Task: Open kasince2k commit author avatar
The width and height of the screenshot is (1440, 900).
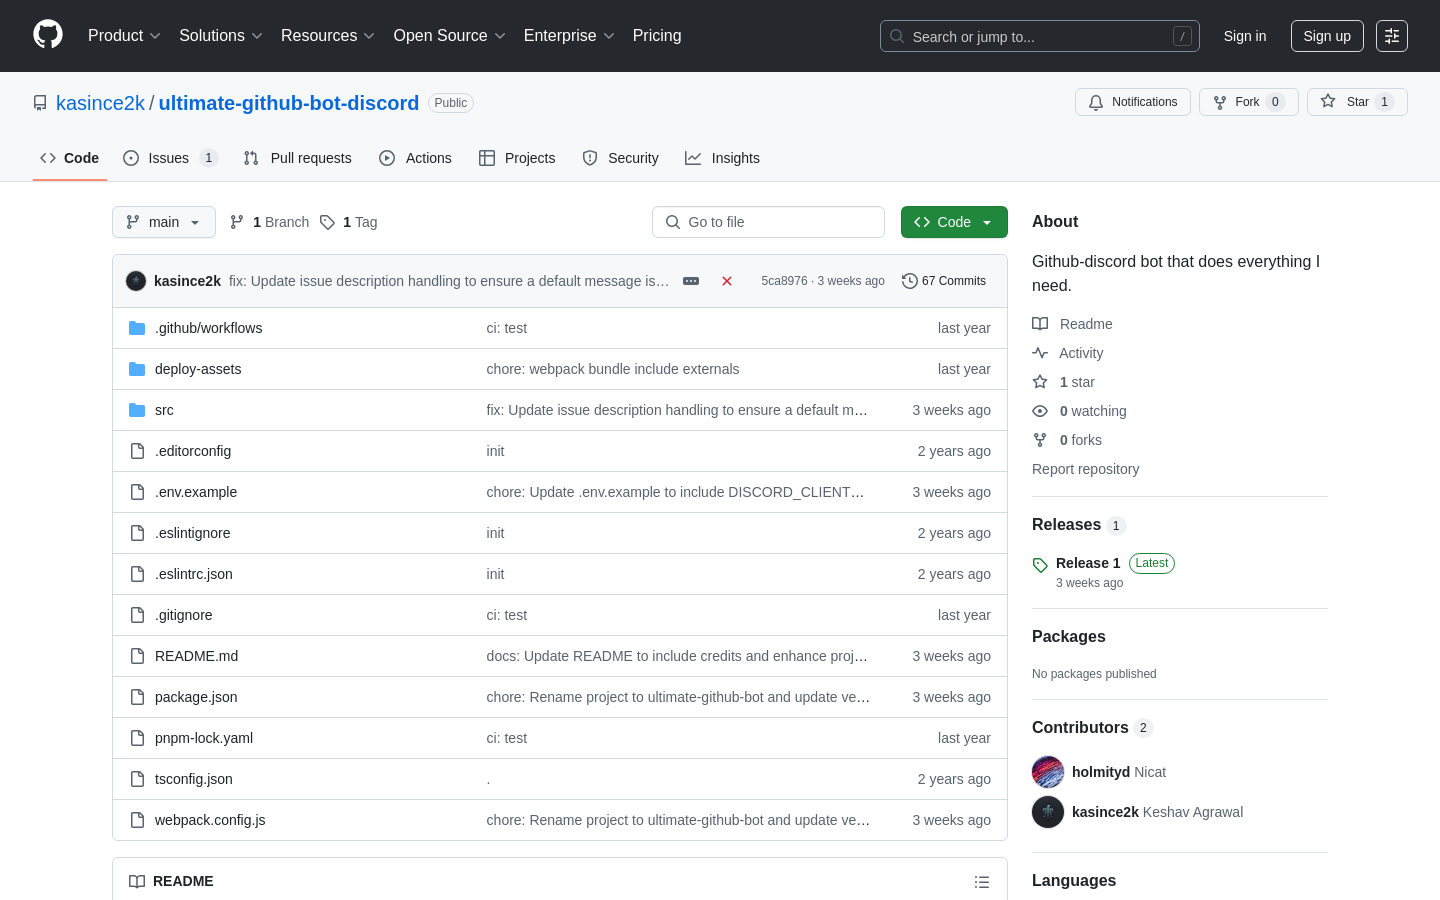Action: tap(136, 281)
